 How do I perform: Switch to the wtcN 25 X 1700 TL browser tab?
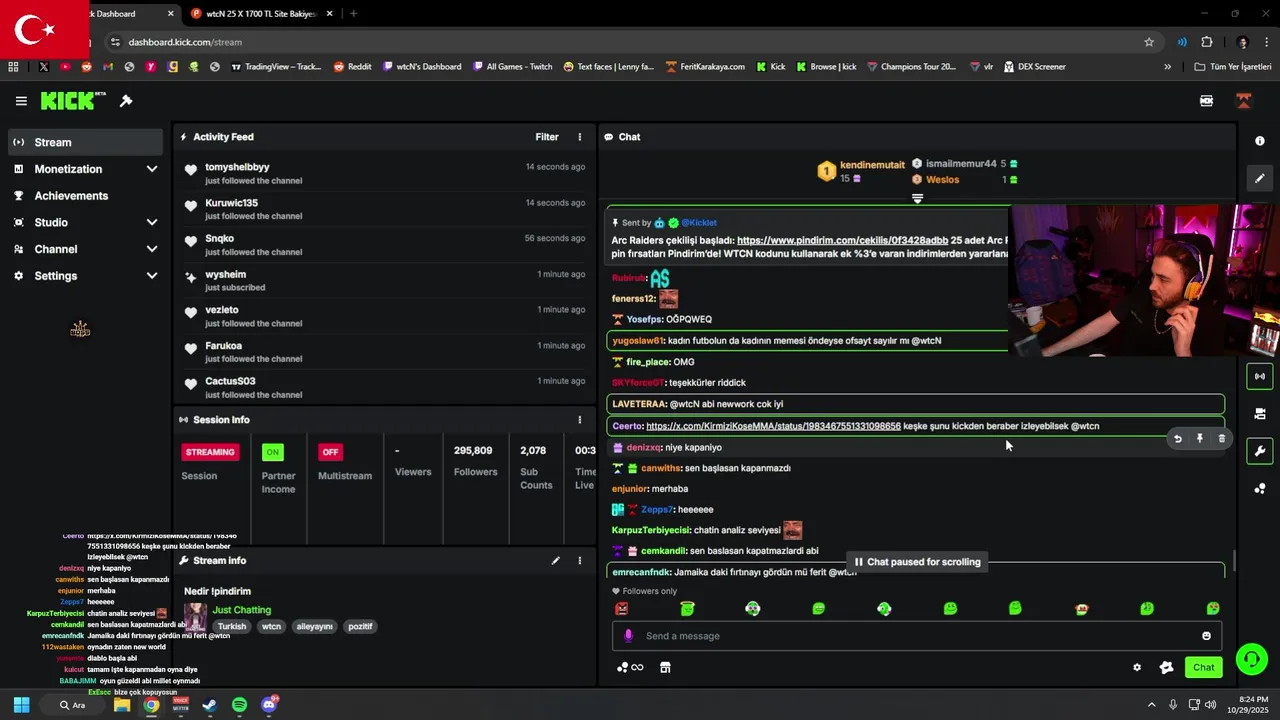point(260,14)
